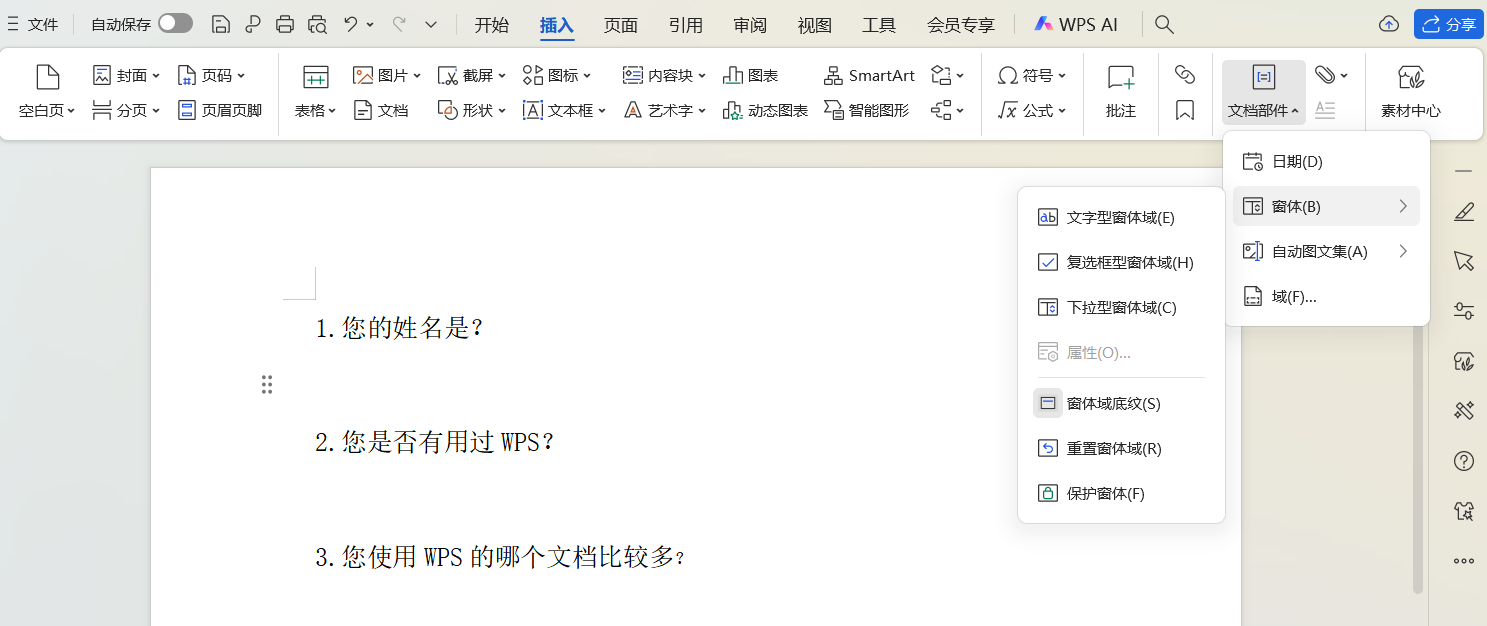Viewport: 1487px width, 626px height.
Task: Click the blue 分享 share button
Action: (x=1448, y=23)
